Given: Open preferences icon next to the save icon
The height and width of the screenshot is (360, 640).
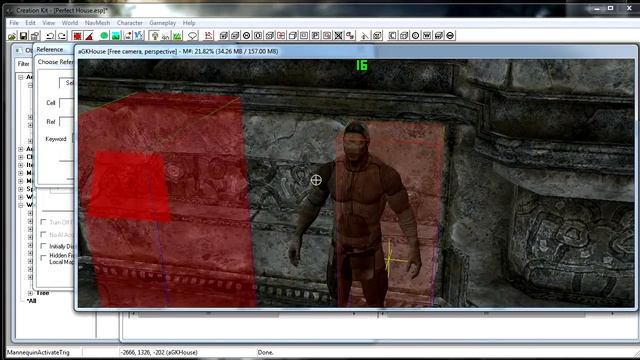Looking at the screenshot, I should tap(35, 36).
